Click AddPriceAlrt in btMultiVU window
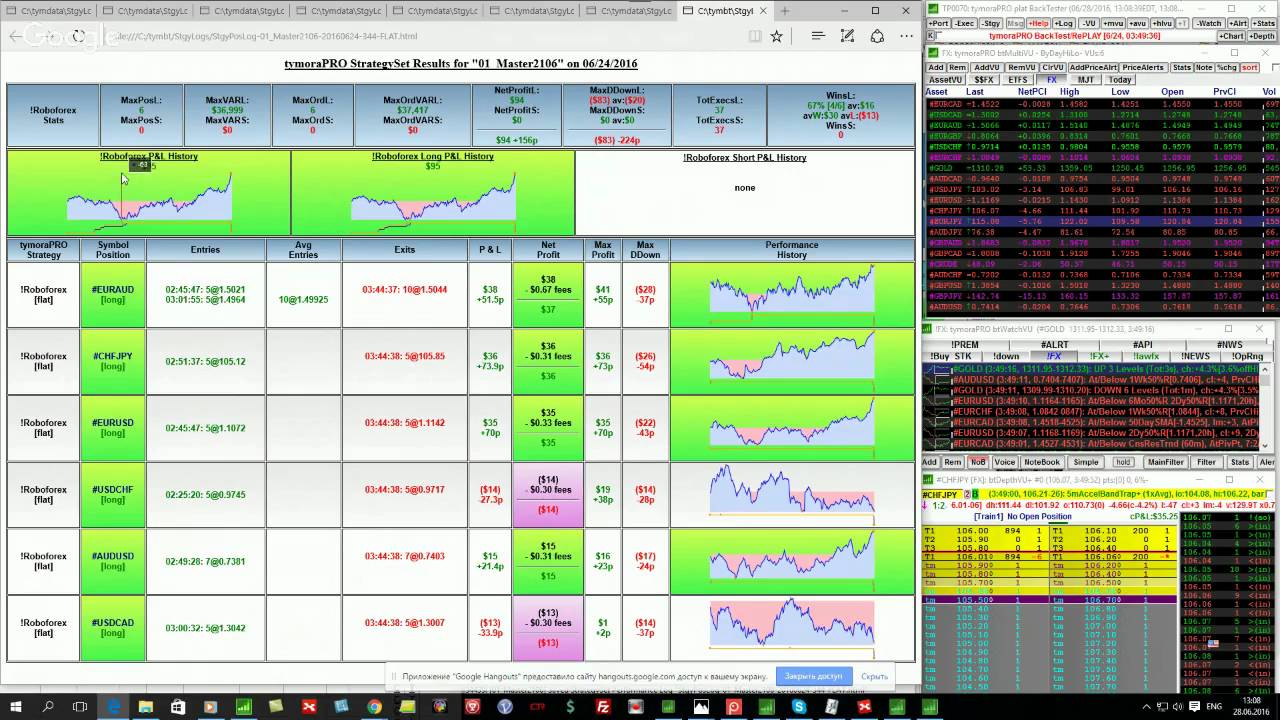This screenshot has height=720, width=1280. tap(1093, 68)
